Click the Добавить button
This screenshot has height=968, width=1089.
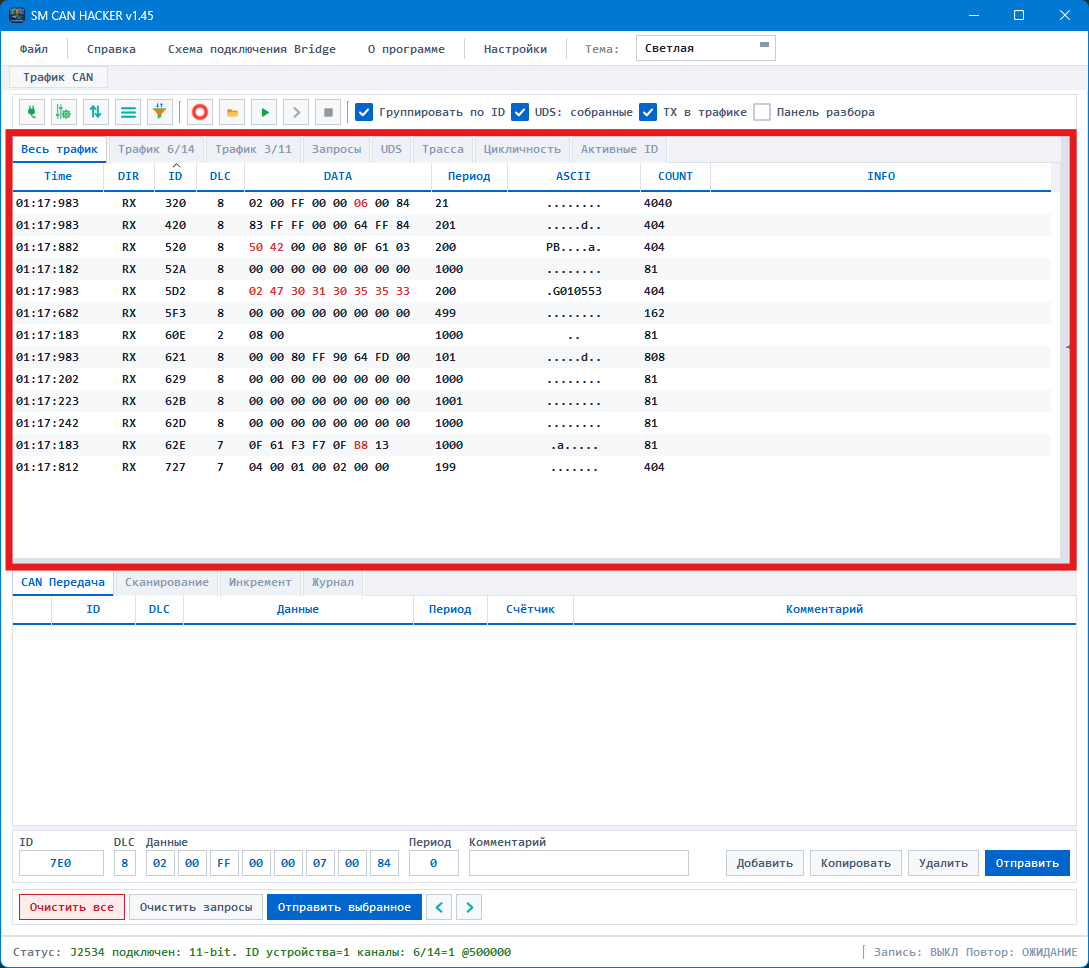(765, 863)
